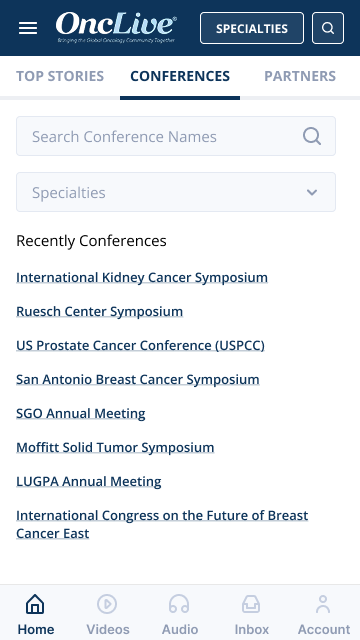Click the magnifier in conference search field

coord(312,136)
